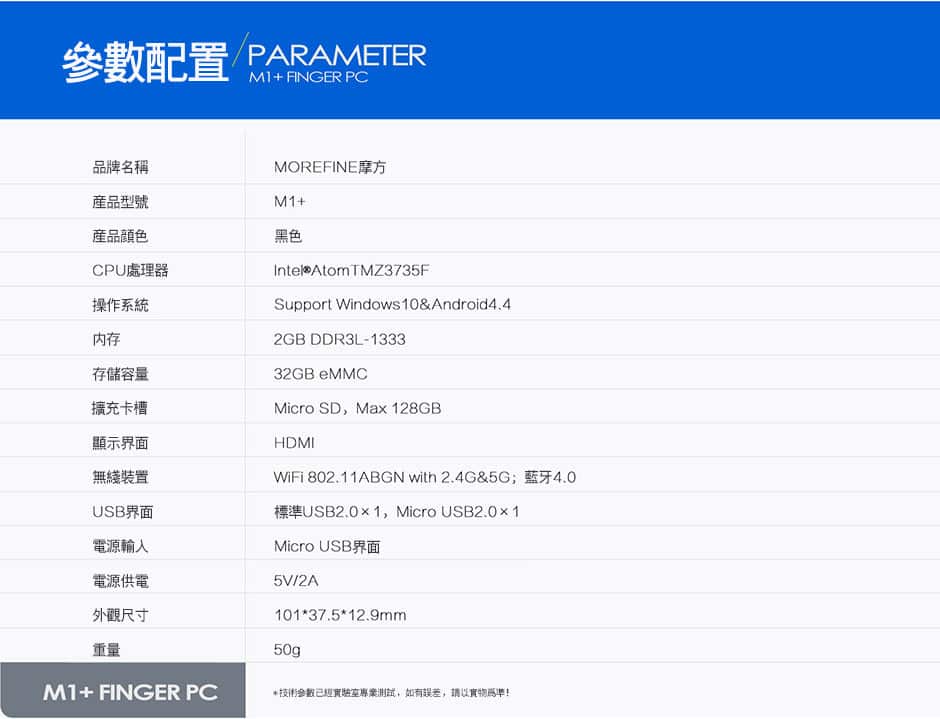This screenshot has height=719, width=940.
Task: Select the 品牌名稱 label
Action: click(x=120, y=167)
